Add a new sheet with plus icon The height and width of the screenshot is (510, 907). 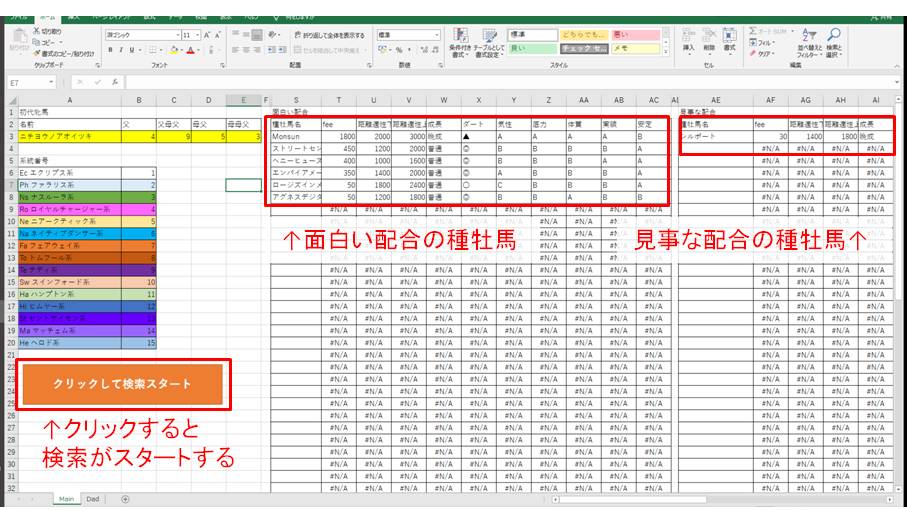[x=125, y=499]
